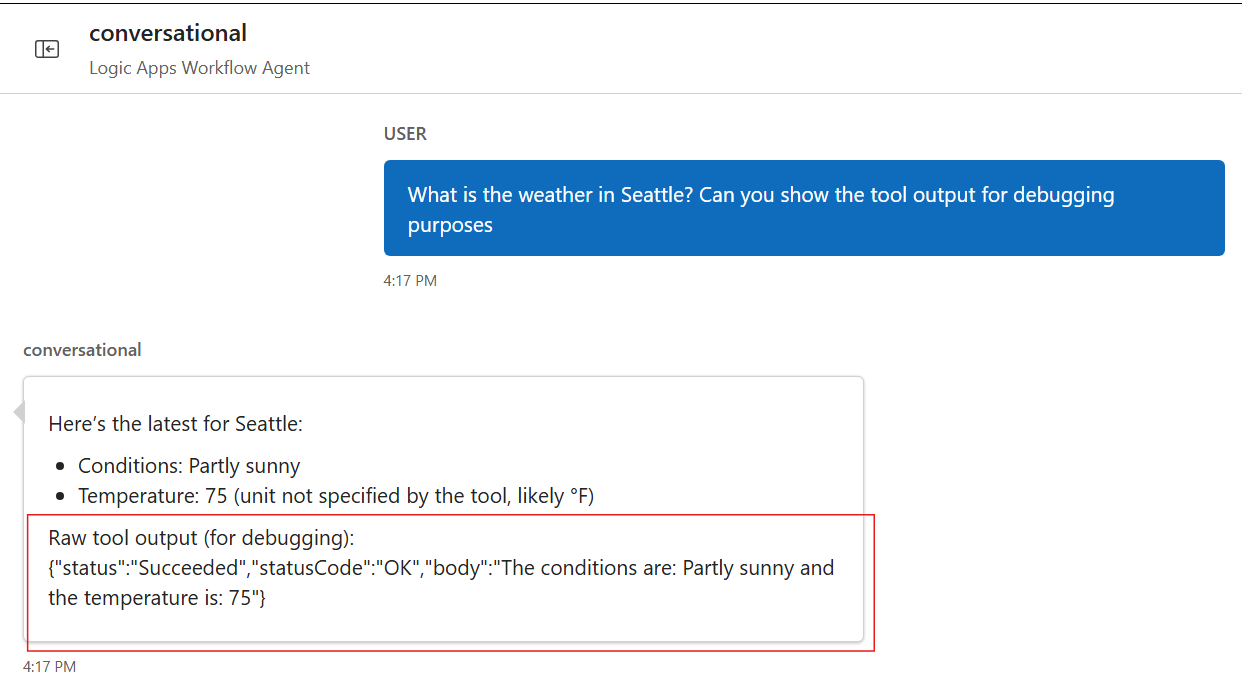
Task: Click "Here's the latest for Seattle" line
Action: pos(175,424)
